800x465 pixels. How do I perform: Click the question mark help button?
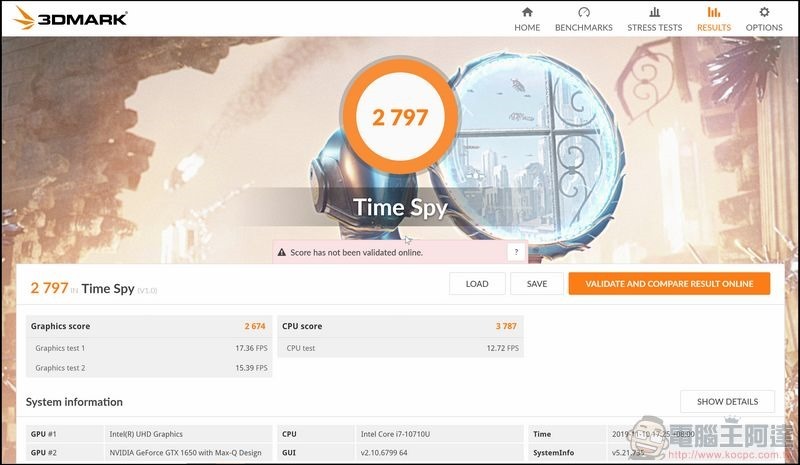coord(516,252)
